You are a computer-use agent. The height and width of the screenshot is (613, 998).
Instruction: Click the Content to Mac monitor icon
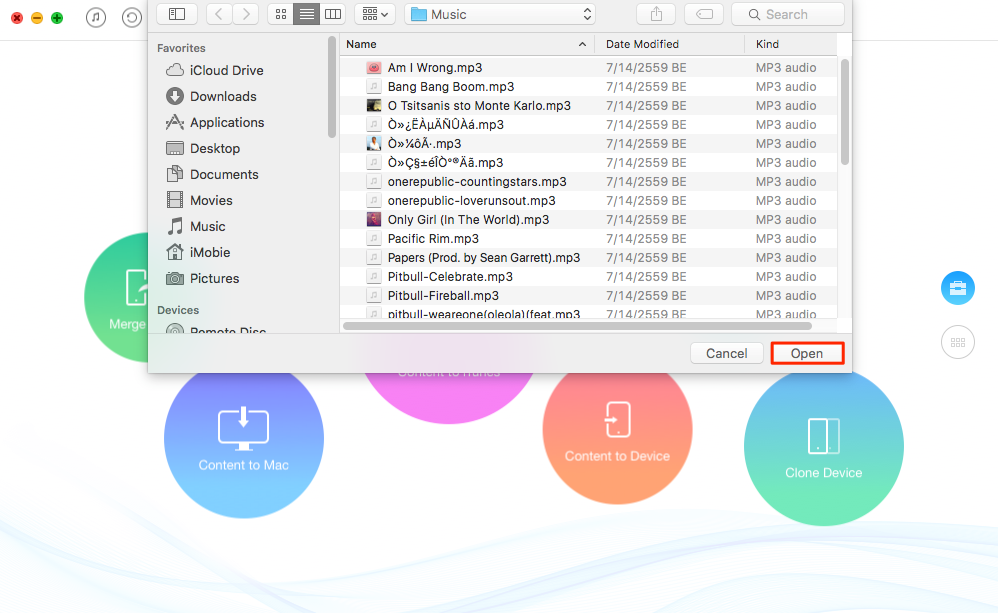coord(243,428)
